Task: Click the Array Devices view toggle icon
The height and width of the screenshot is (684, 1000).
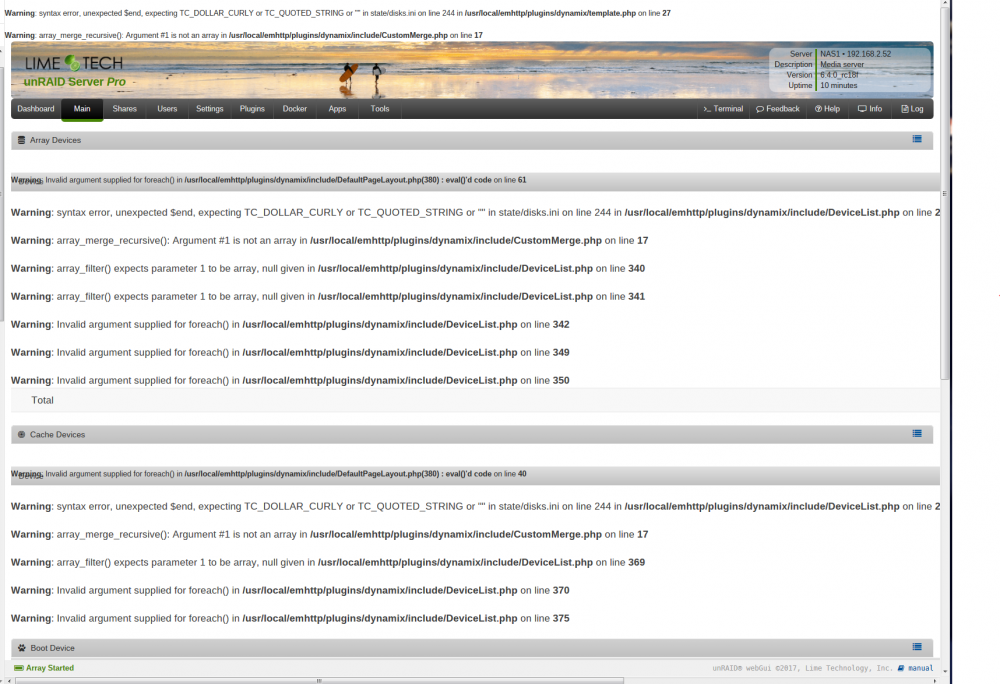Action: [917, 139]
